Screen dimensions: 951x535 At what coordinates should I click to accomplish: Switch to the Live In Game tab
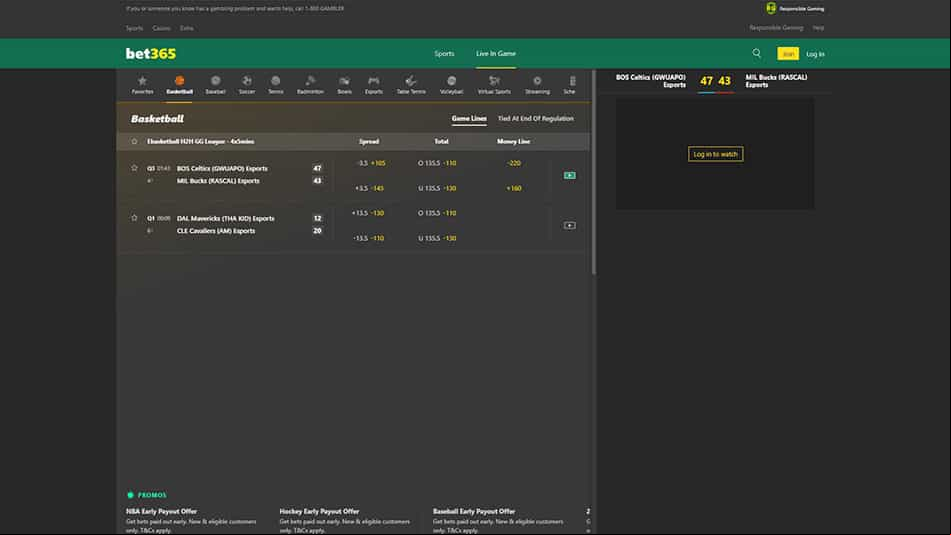coord(496,53)
